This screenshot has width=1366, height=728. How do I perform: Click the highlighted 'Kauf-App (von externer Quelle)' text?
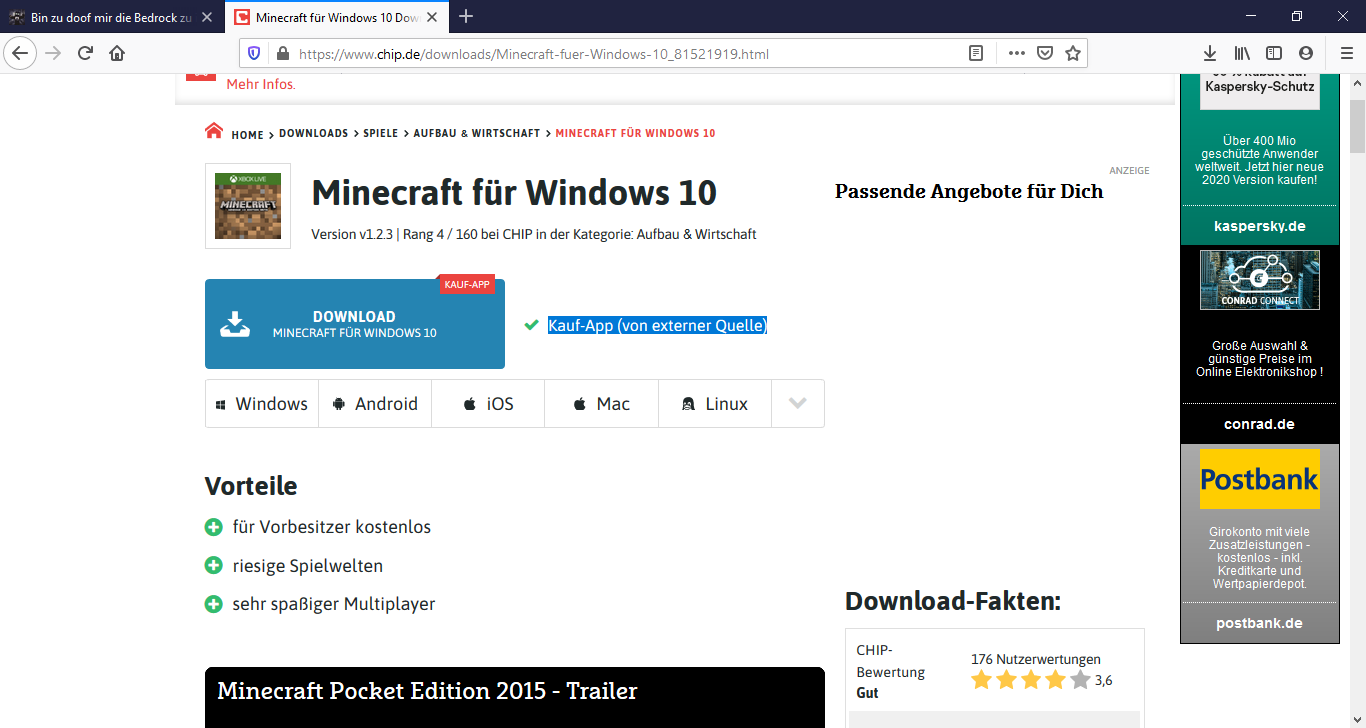click(x=657, y=325)
